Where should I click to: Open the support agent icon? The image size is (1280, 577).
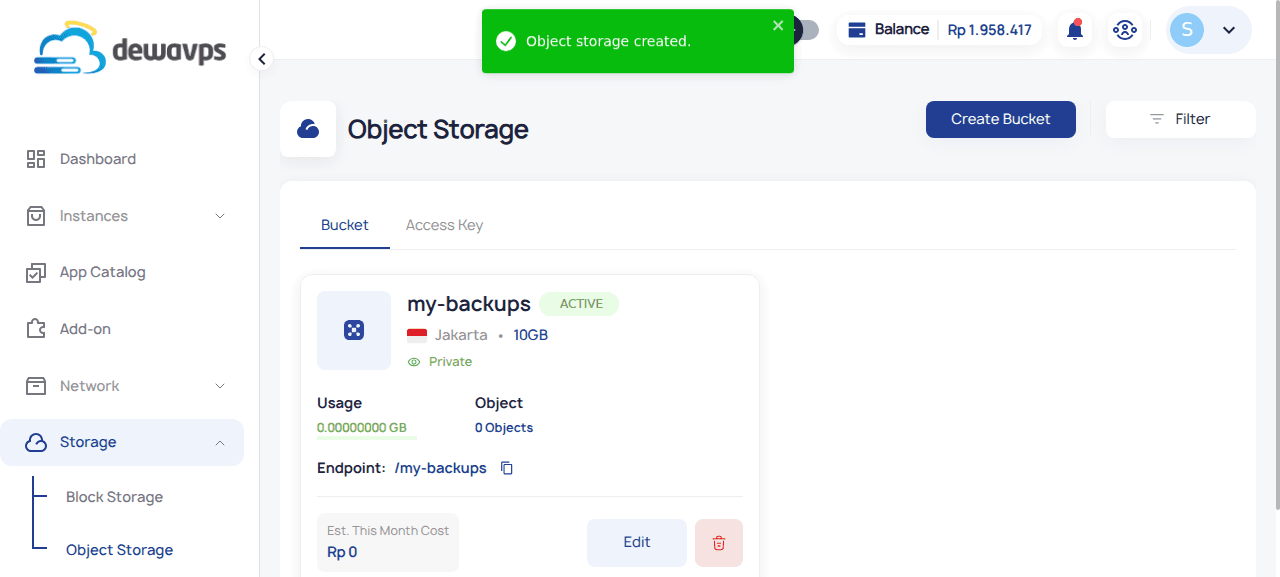(x=1124, y=30)
